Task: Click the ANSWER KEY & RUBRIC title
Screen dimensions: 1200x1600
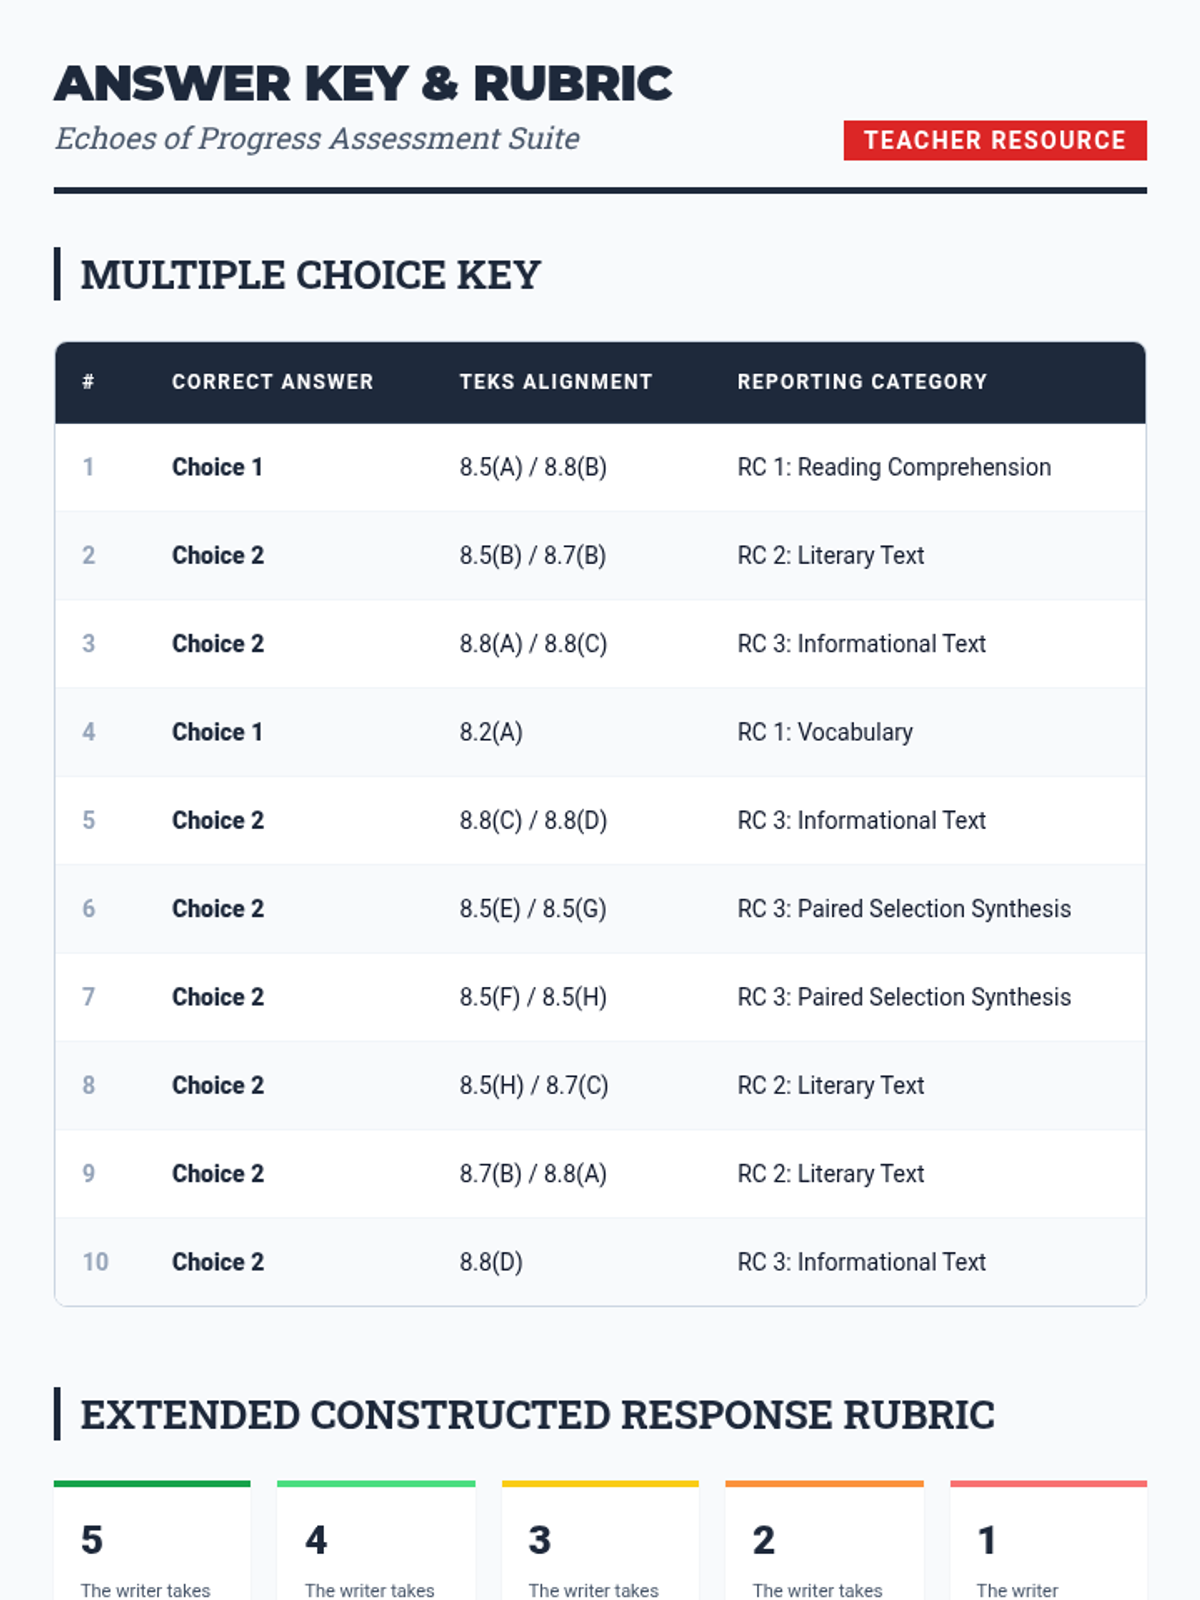Action: coord(363,84)
